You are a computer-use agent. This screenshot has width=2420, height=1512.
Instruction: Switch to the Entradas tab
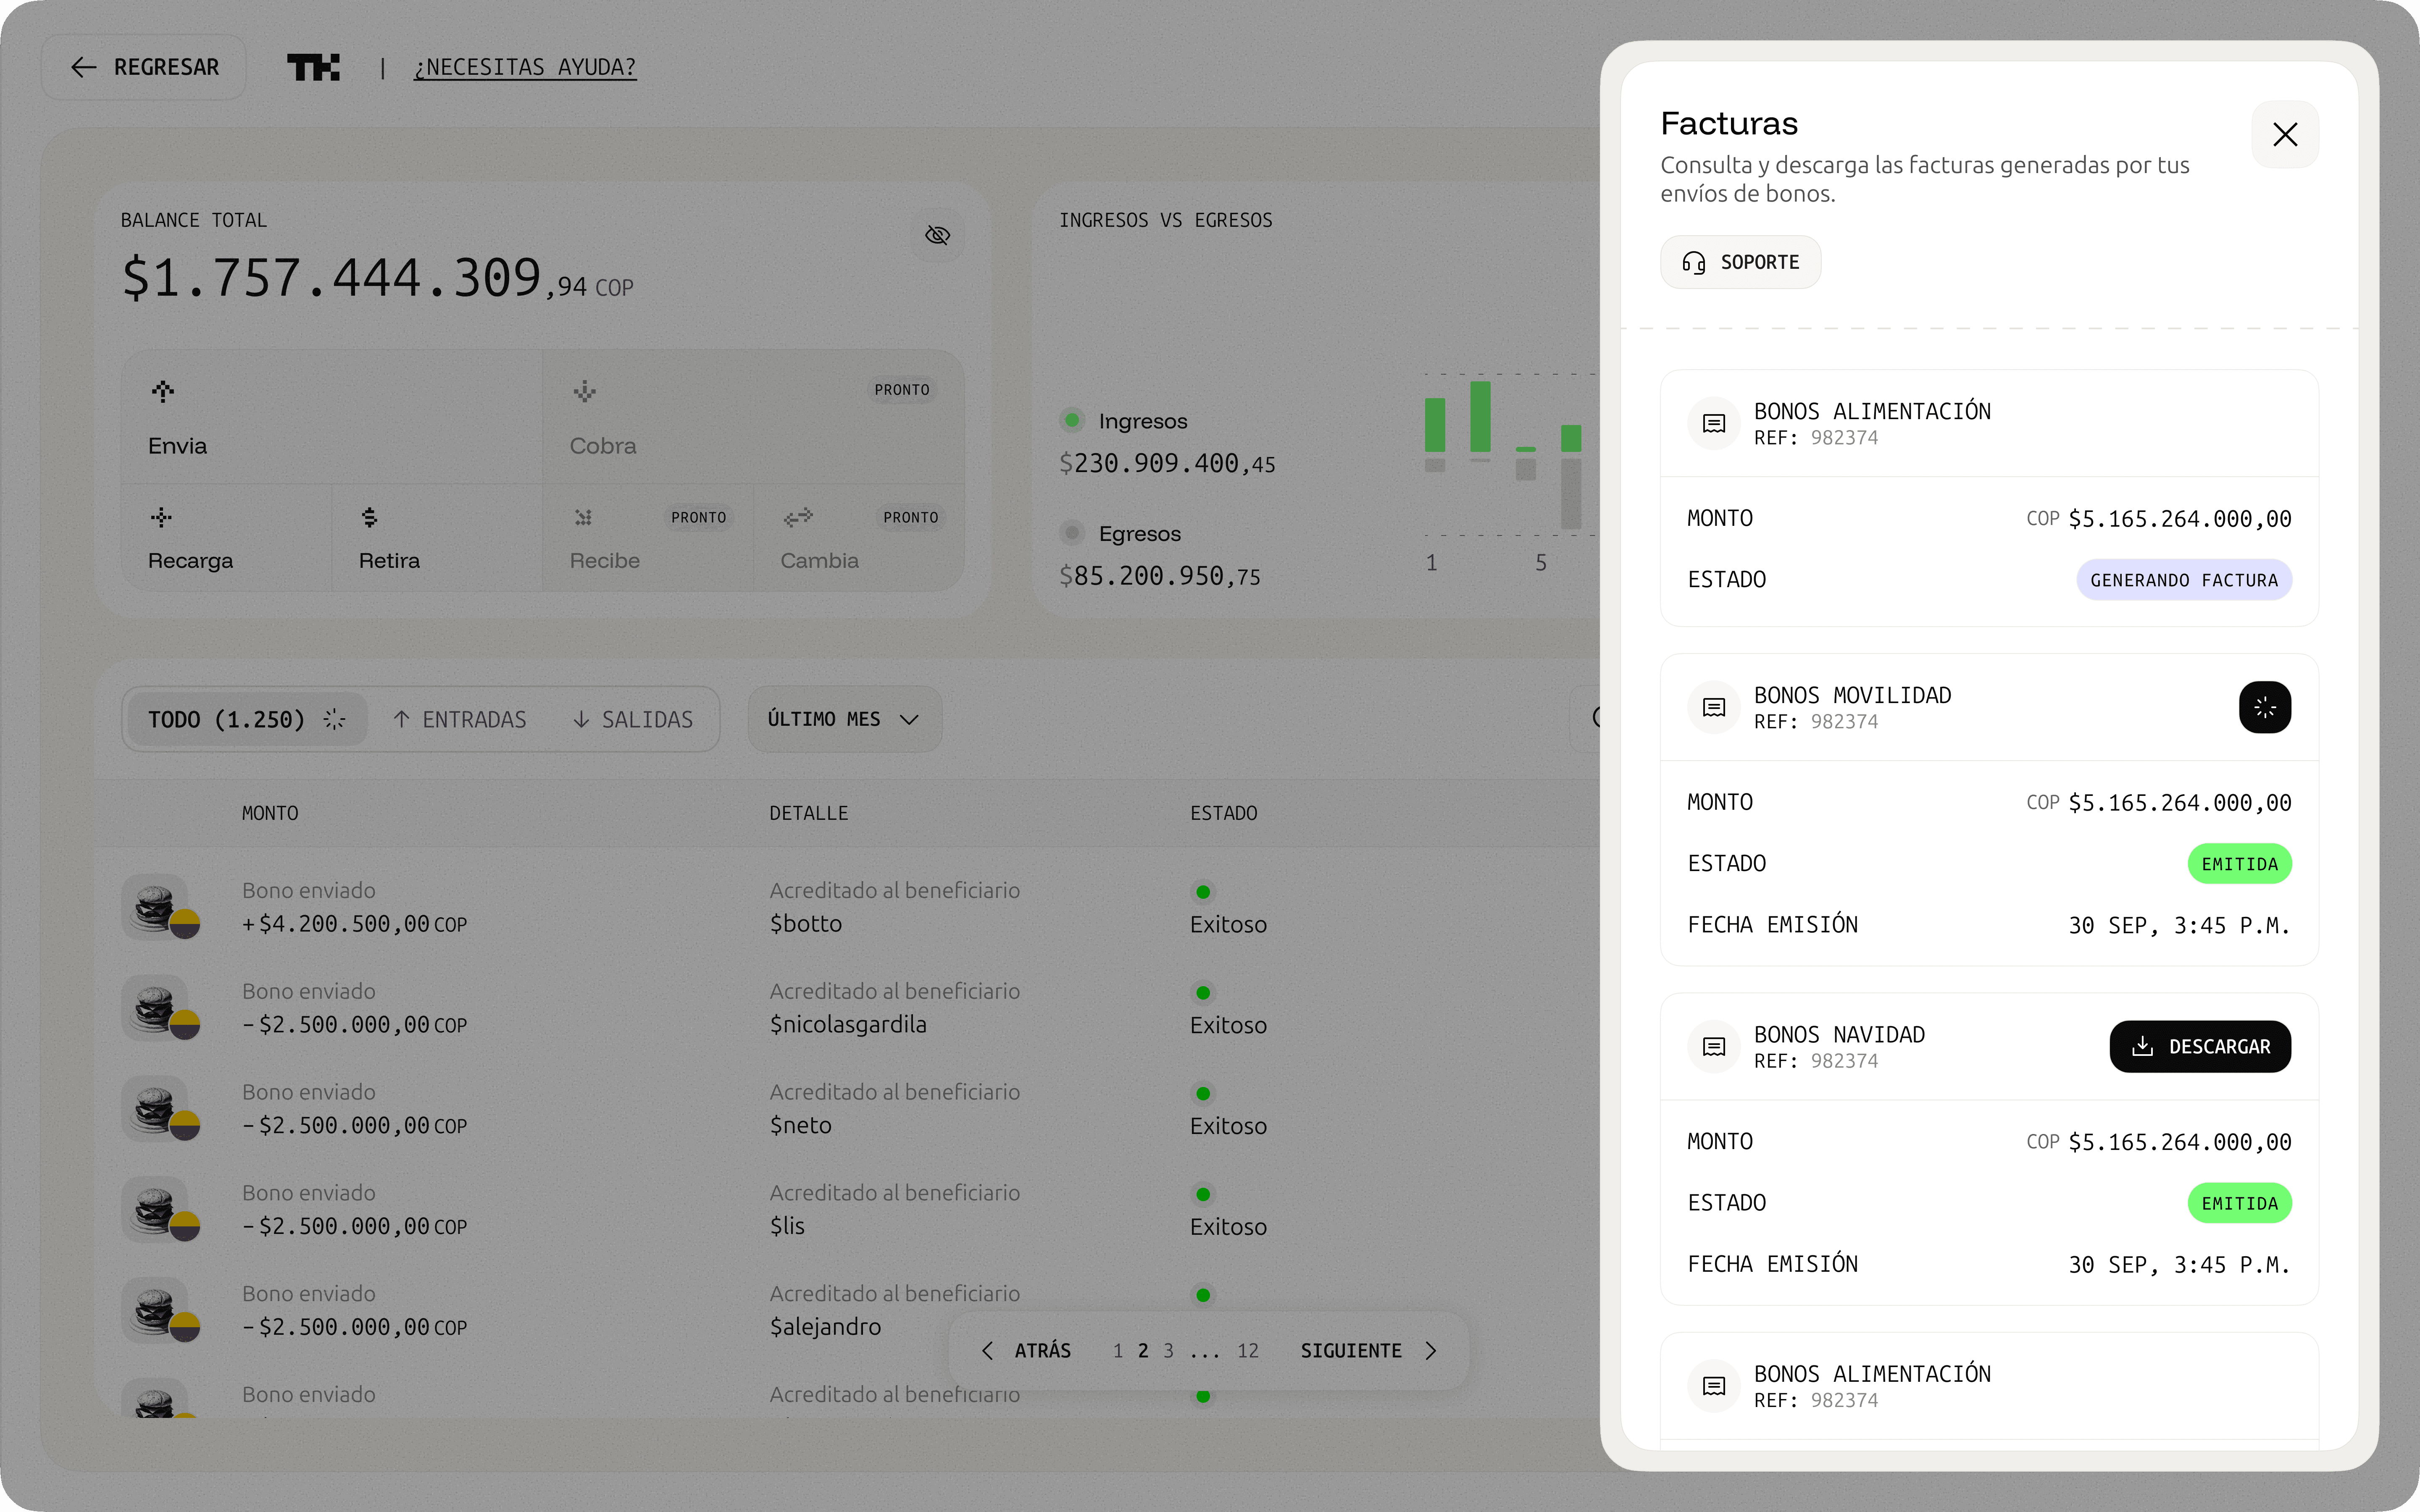tap(460, 719)
